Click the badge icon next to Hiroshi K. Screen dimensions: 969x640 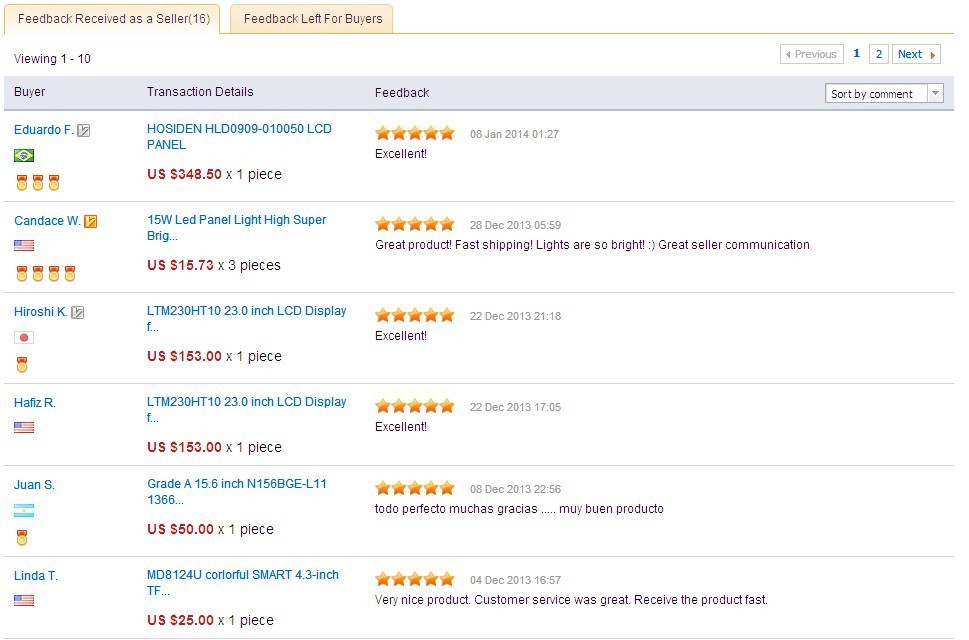point(78,312)
